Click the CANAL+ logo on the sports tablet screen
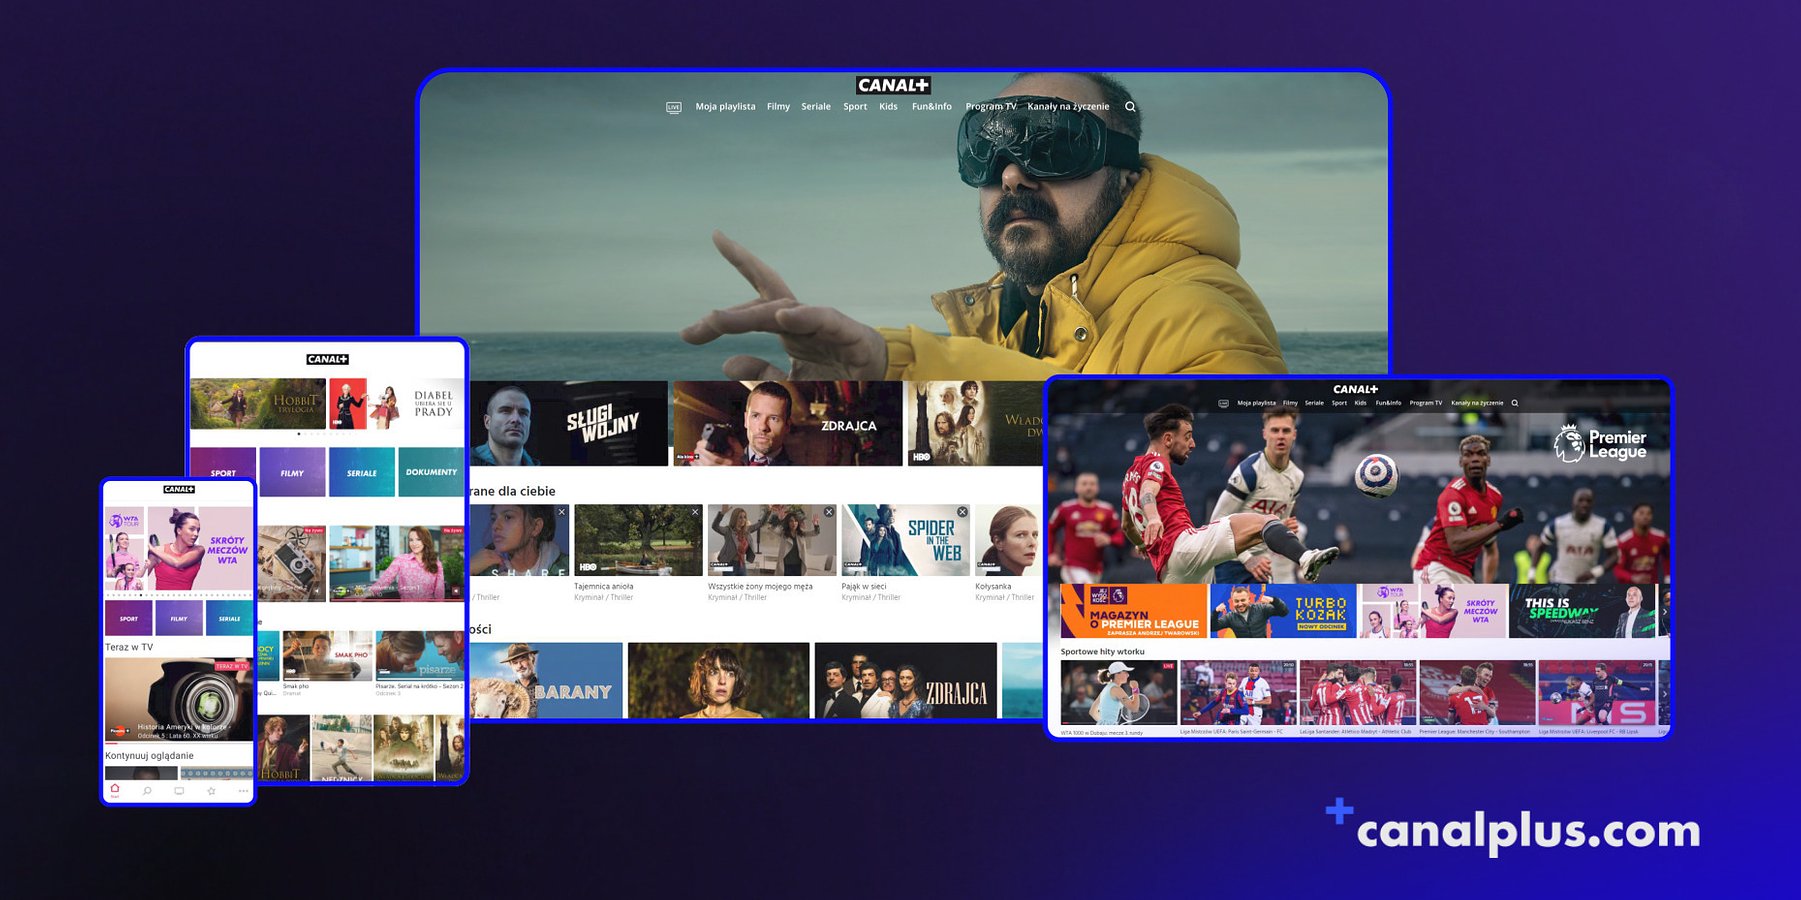Viewport: 1801px width, 900px height. pyautogui.click(x=1355, y=389)
